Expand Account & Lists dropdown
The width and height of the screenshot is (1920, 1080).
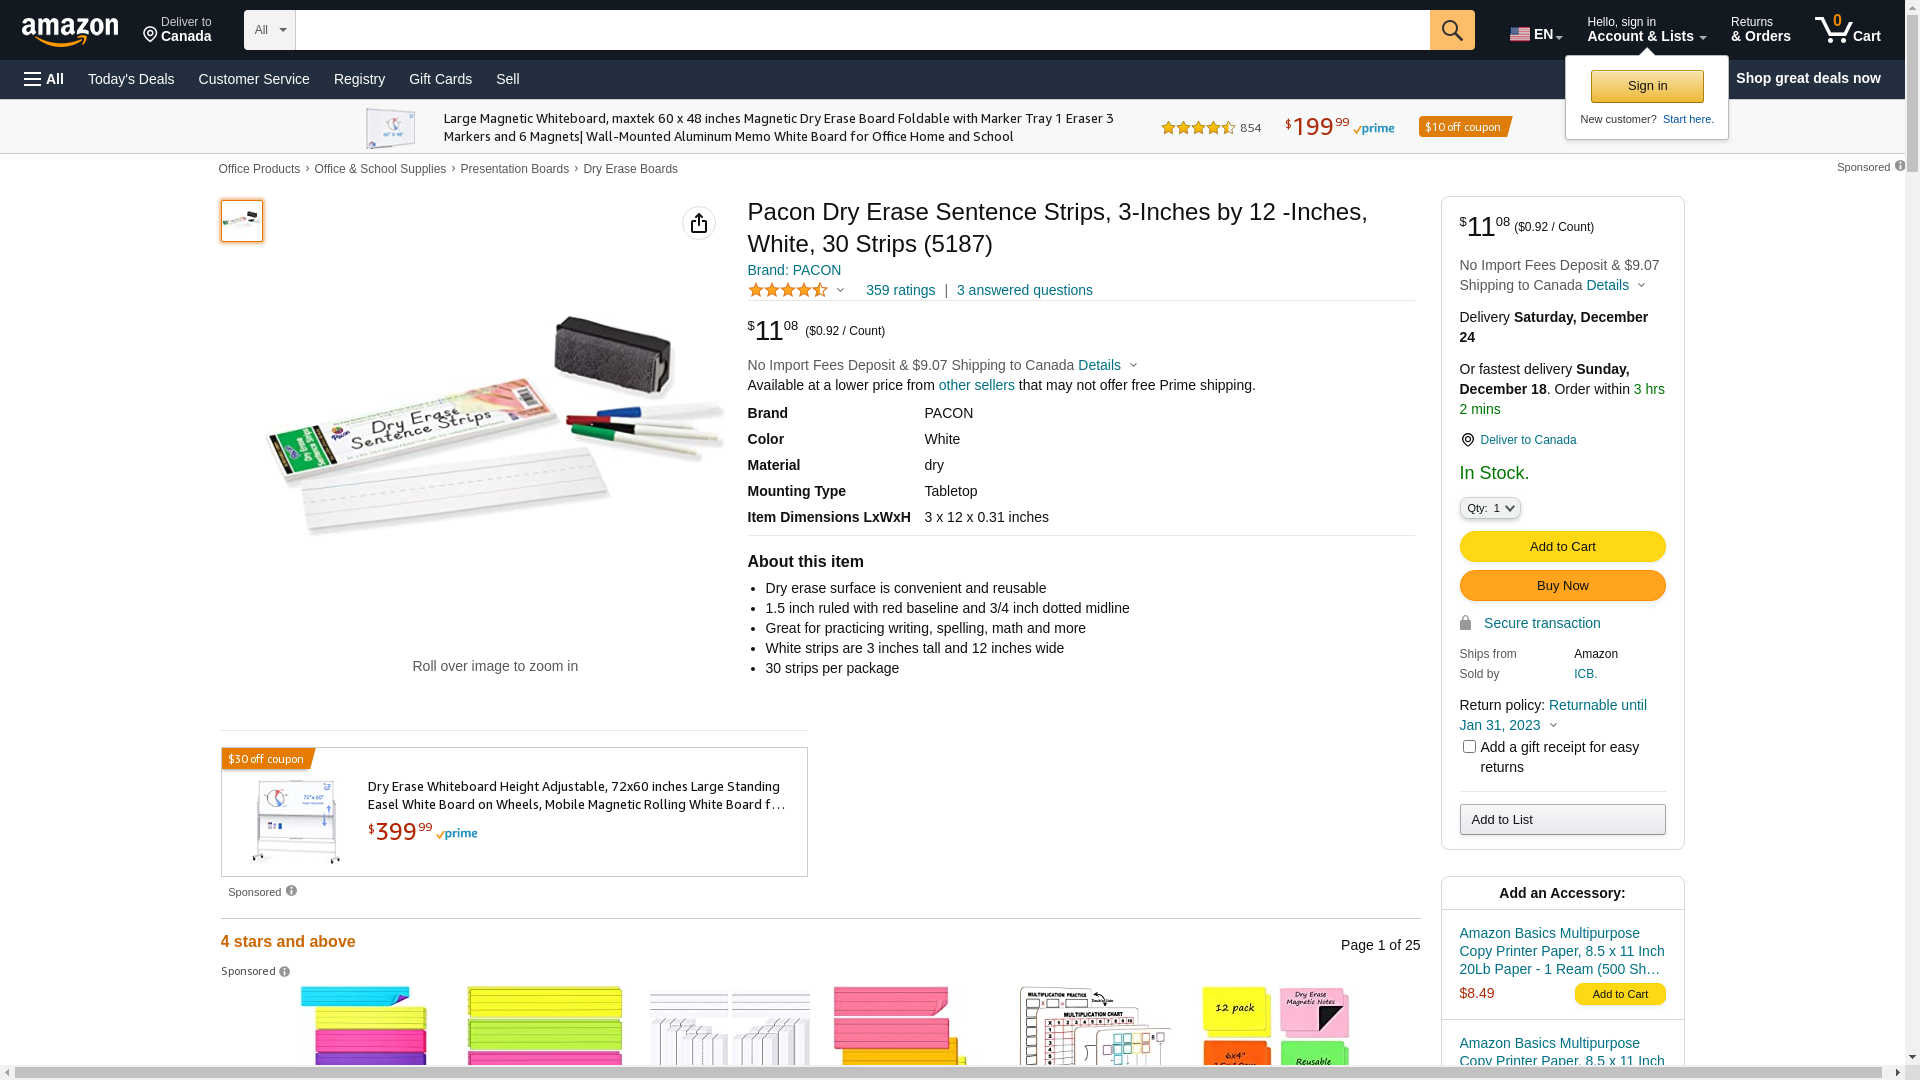(x=1646, y=30)
